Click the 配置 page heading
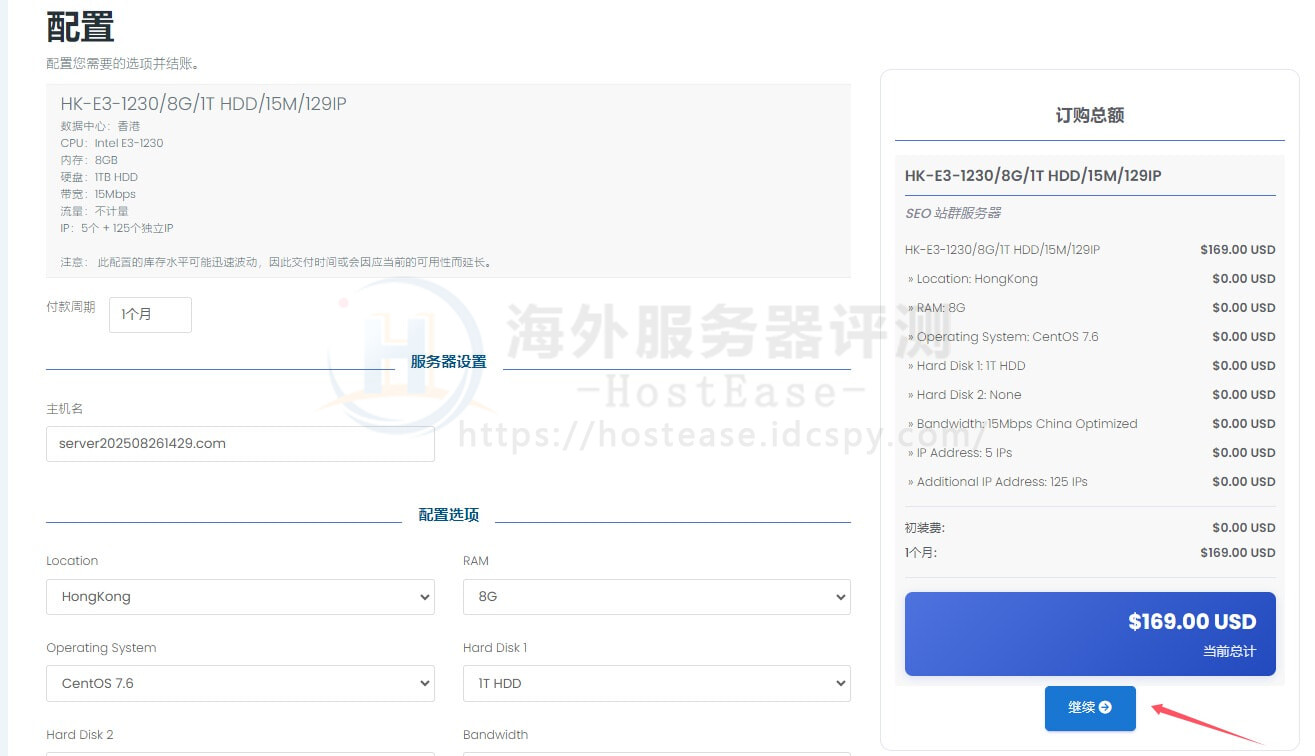This screenshot has height=756, width=1315. [x=80, y=27]
